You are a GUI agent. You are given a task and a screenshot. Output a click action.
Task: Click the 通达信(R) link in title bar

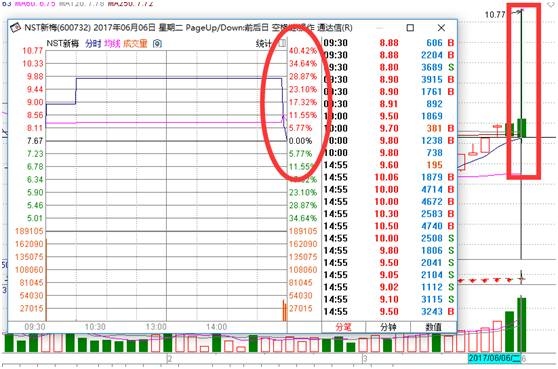[335, 27]
